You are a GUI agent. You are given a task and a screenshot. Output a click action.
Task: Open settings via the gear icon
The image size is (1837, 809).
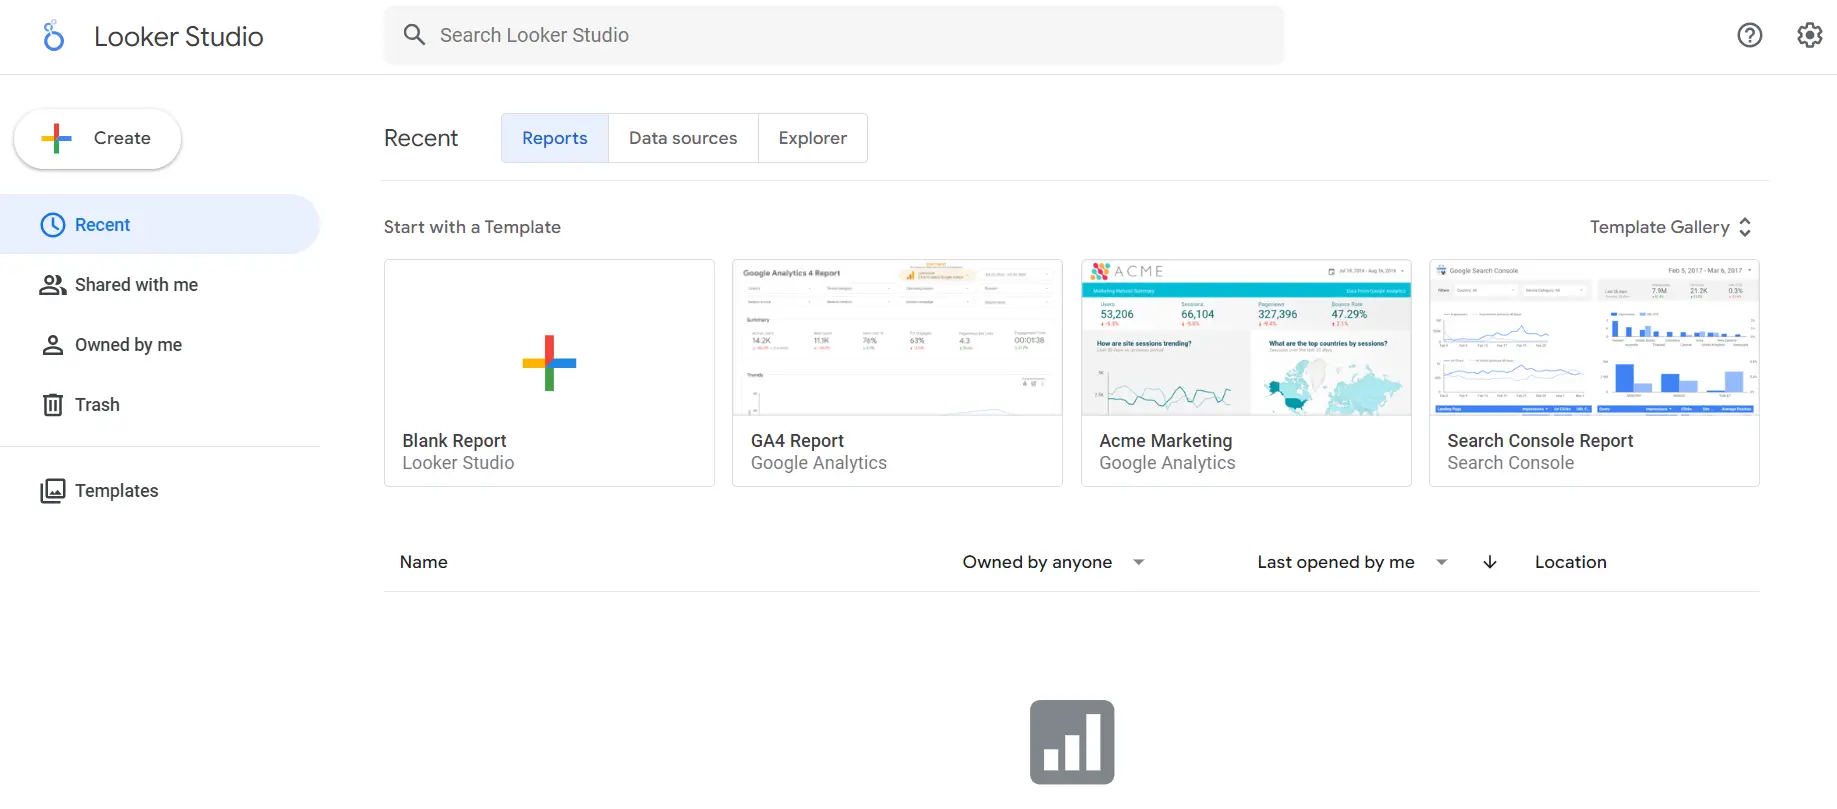1809,35
